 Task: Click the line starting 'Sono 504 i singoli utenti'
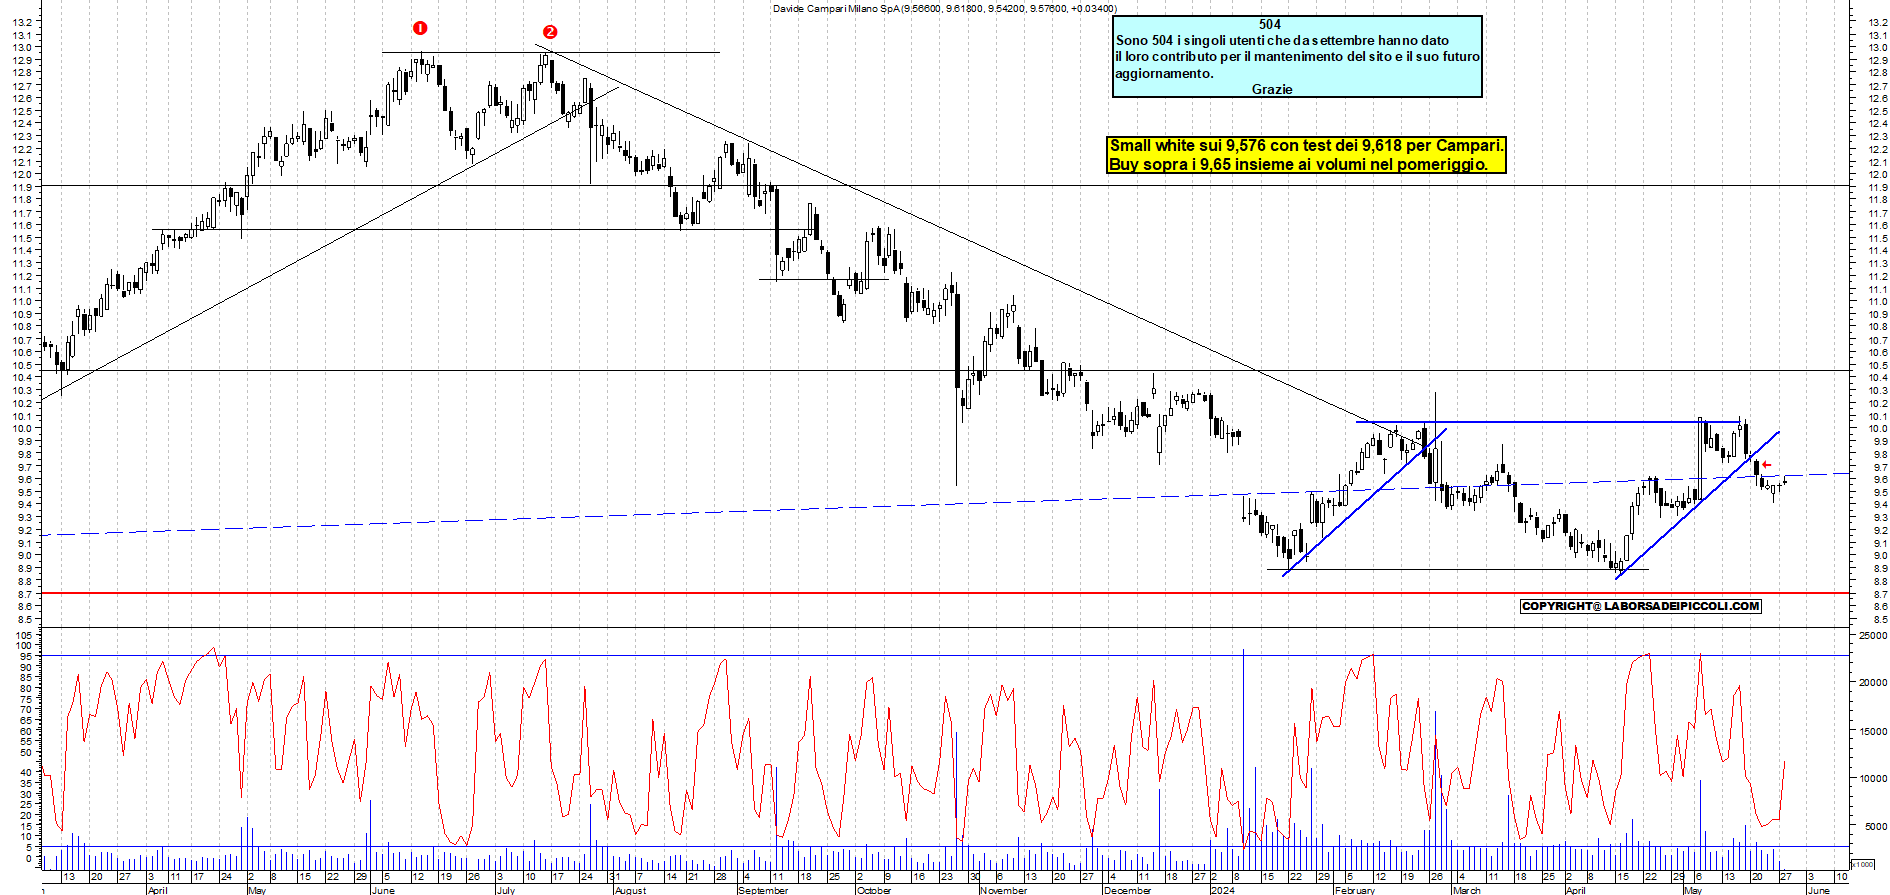coord(1282,40)
